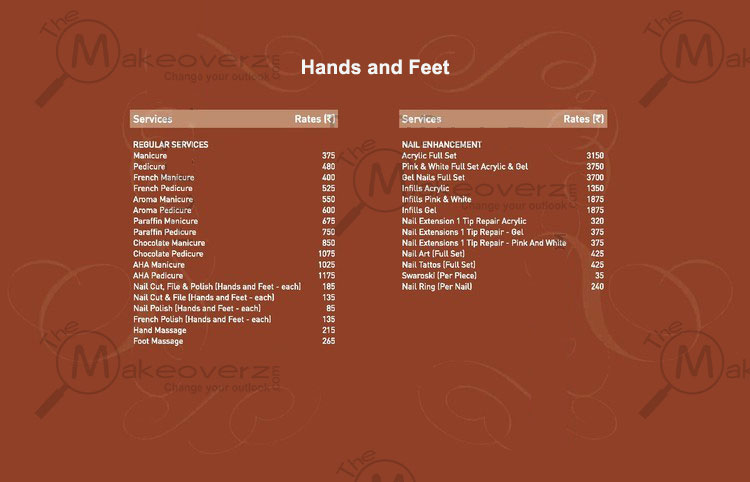Viewport: 750px width, 482px height.
Task: Select the Gel Nails Full Set entry
Action: [433, 178]
